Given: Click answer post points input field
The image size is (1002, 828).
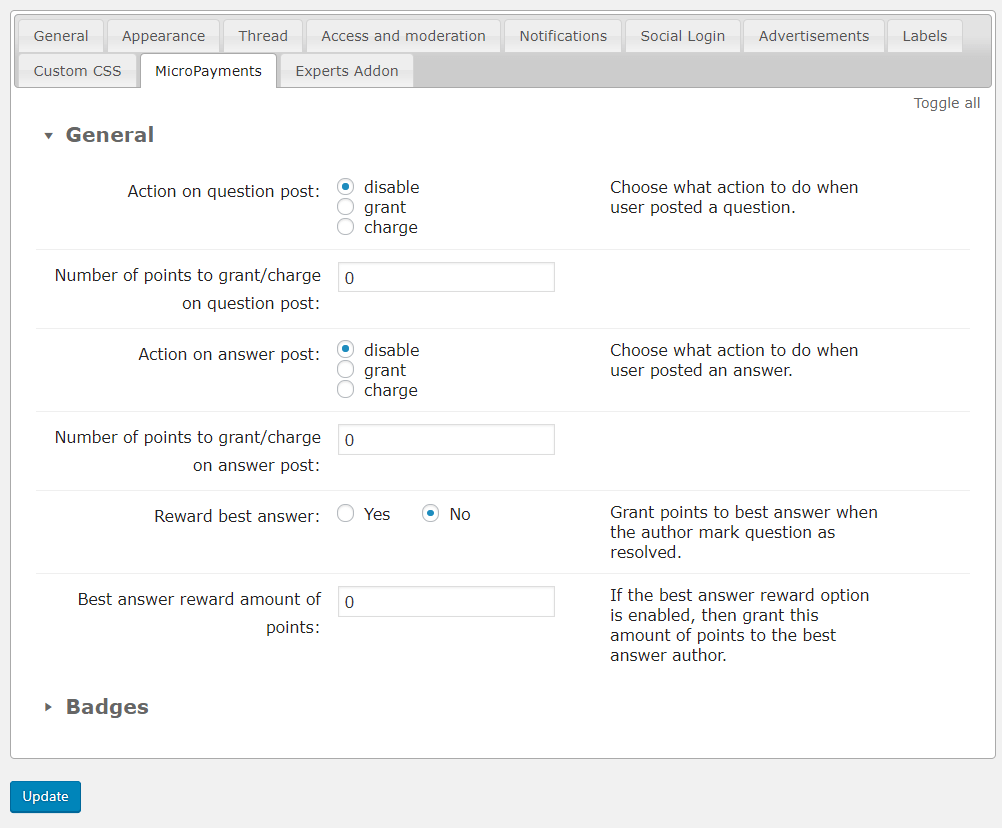Looking at the screenshot, I should 446,440.
